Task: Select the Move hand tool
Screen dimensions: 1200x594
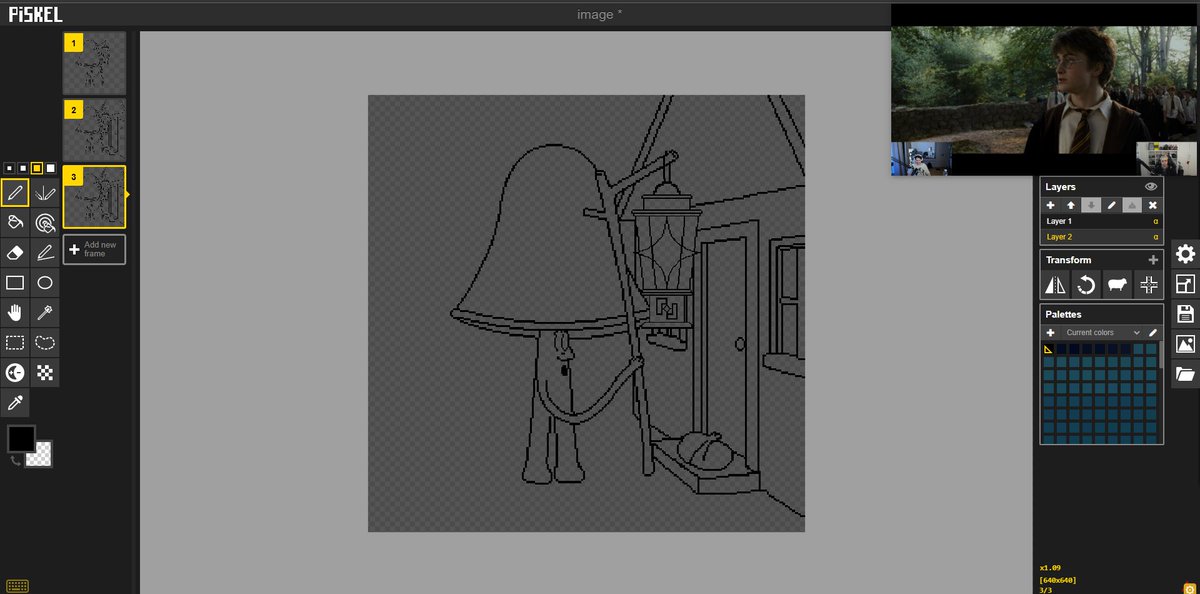Action: tap(15, 312)
